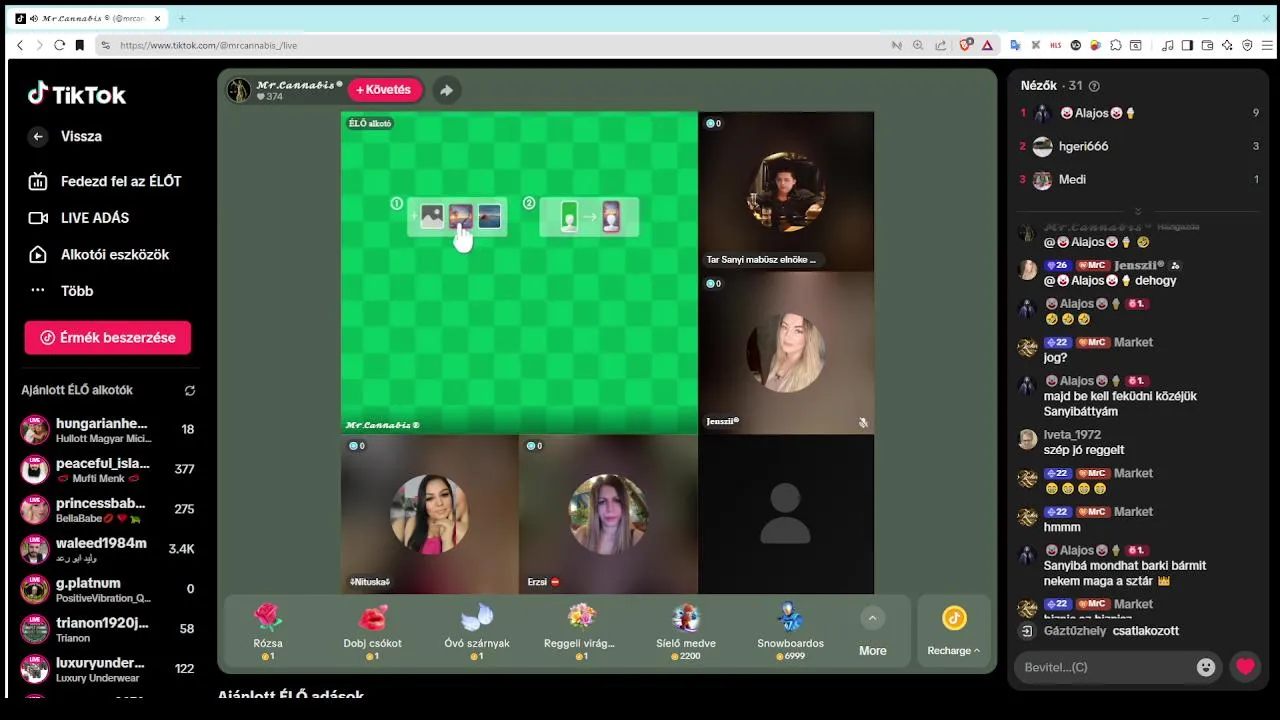Open Brave wallet icon
1280x720 pixels.
click(x=1207, y=45)
